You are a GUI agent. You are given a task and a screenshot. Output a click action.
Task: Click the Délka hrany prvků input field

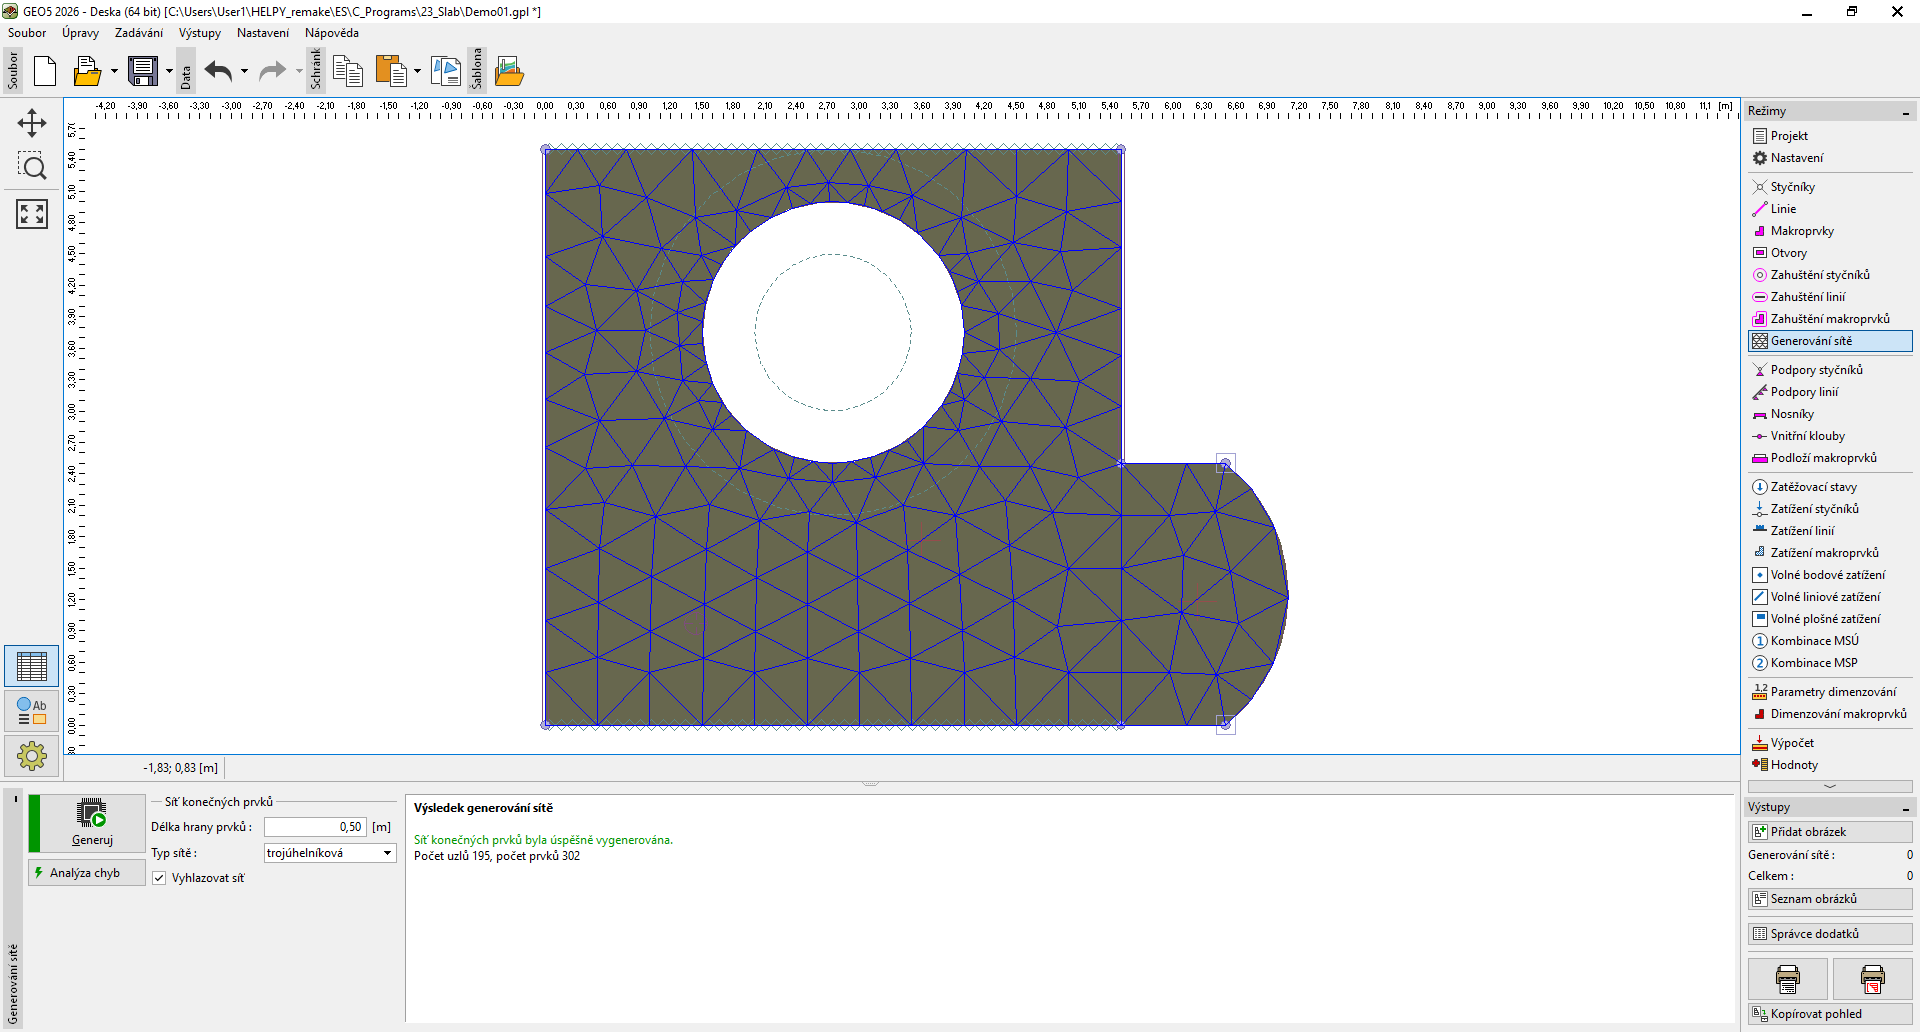coord(315,827)
